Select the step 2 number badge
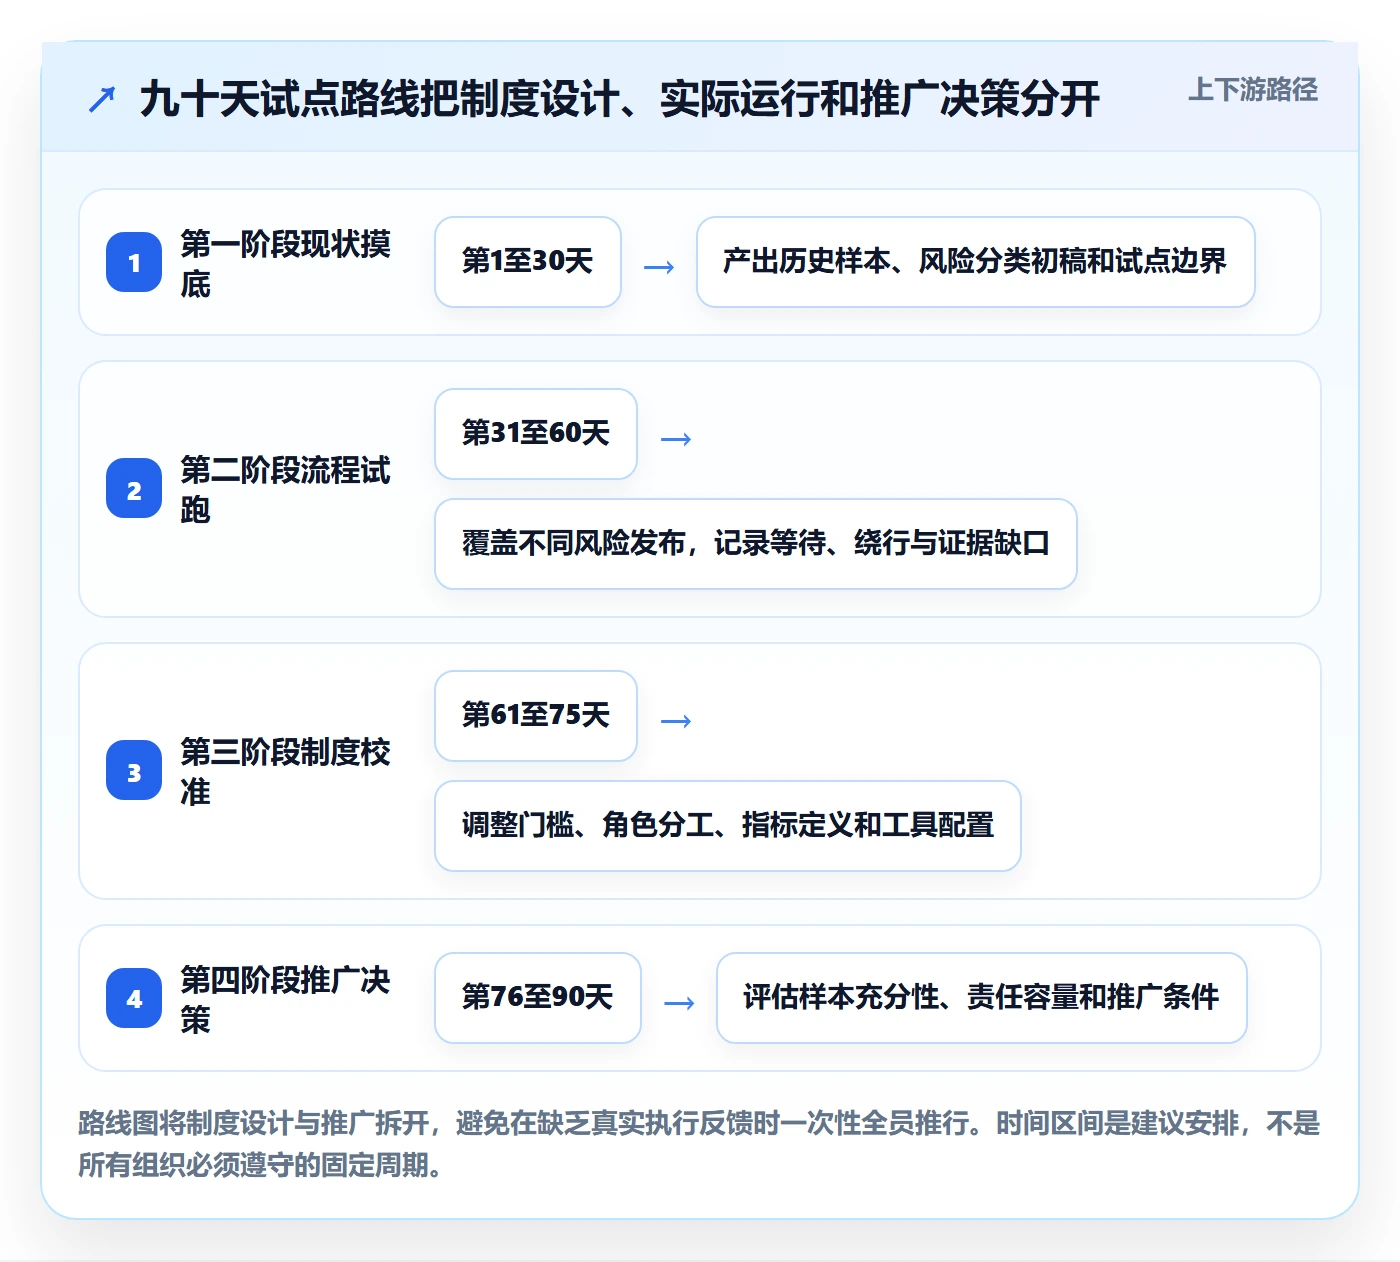This screenshot has height=1262, width=1400. (134, 489)
